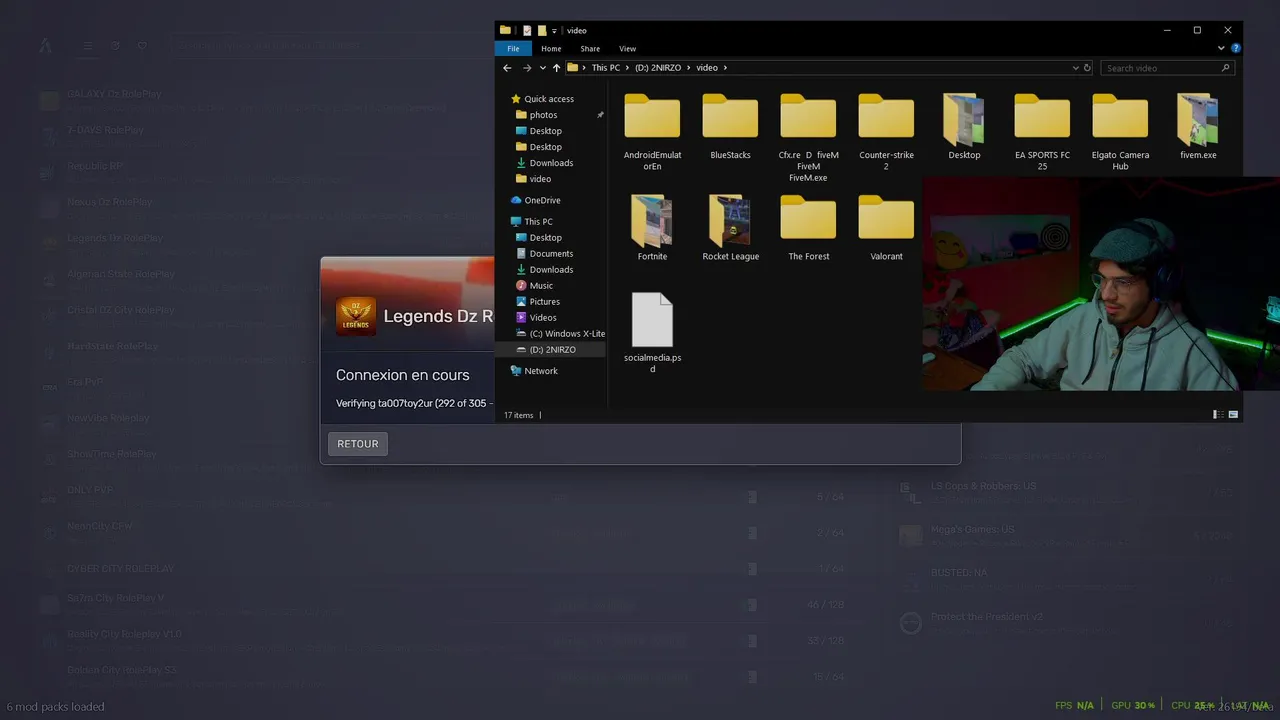Switch to large icons view layout
Image resolution: width=1280 pixels, height=720 pixels.
pyautogui.click(x=1233, y=414)
